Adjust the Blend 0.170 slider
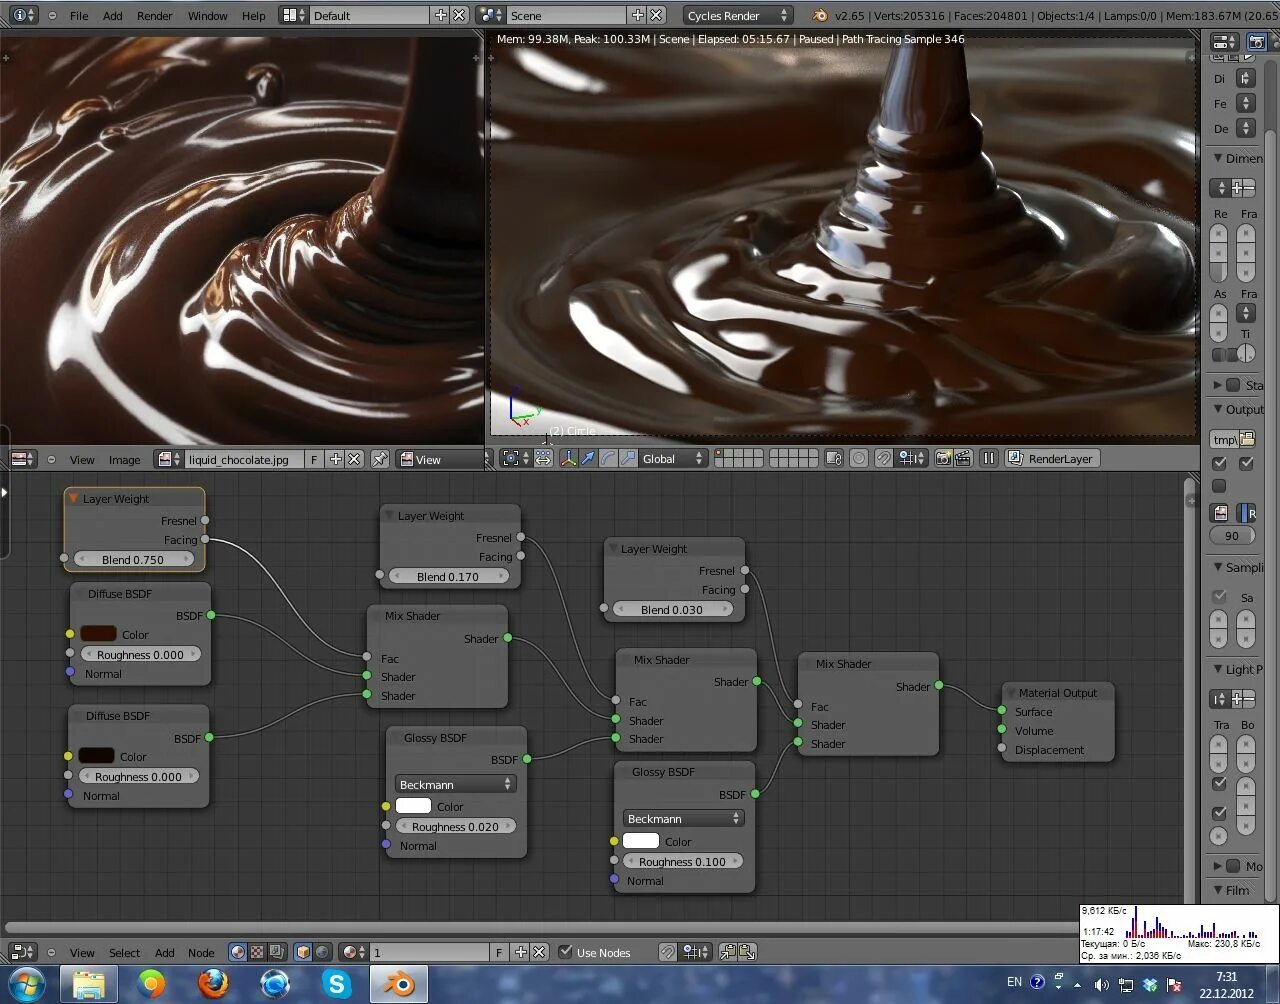 (x=449, y=576)
